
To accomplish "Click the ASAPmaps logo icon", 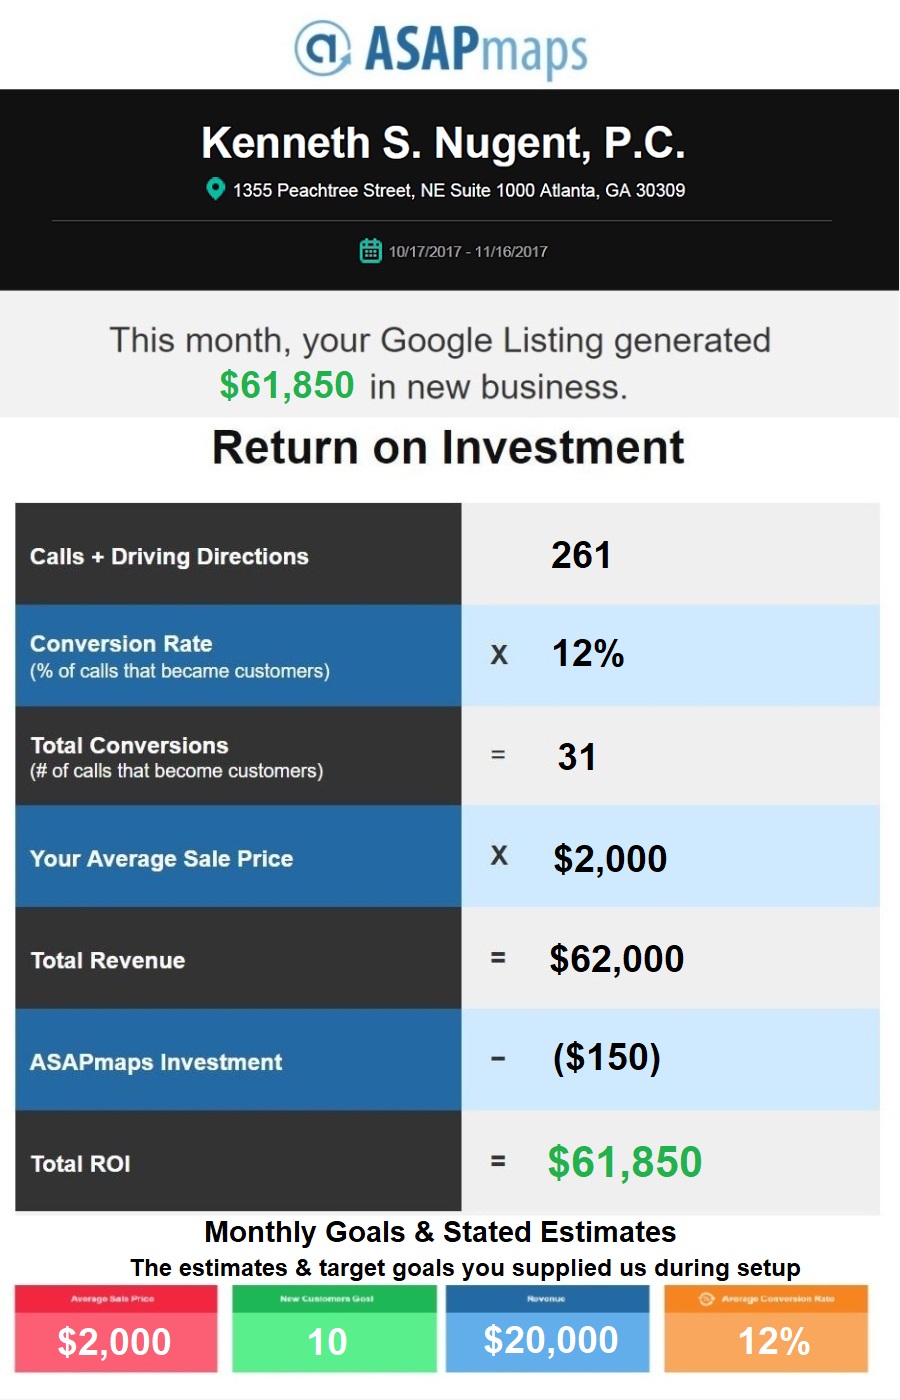I will [x=322, y=47].
